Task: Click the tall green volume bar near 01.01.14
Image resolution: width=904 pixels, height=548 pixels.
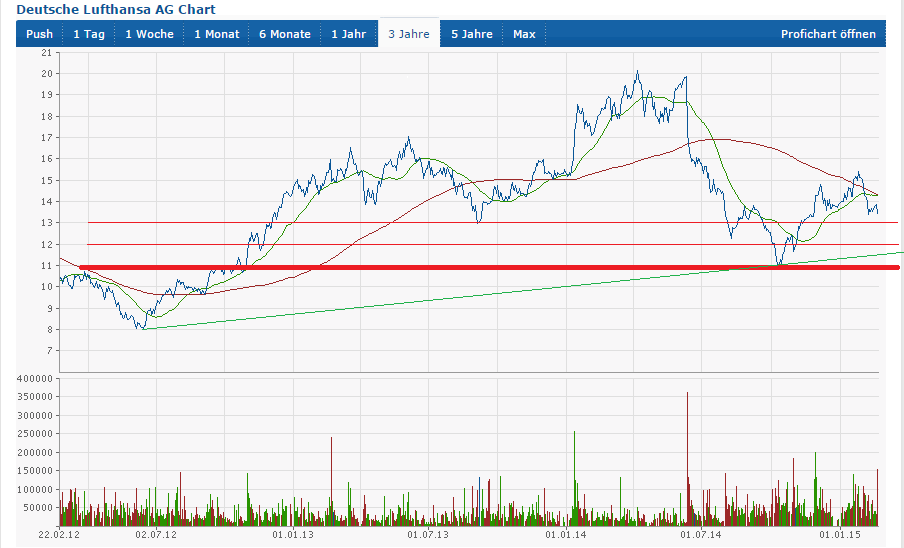Action: pos(574,478)
